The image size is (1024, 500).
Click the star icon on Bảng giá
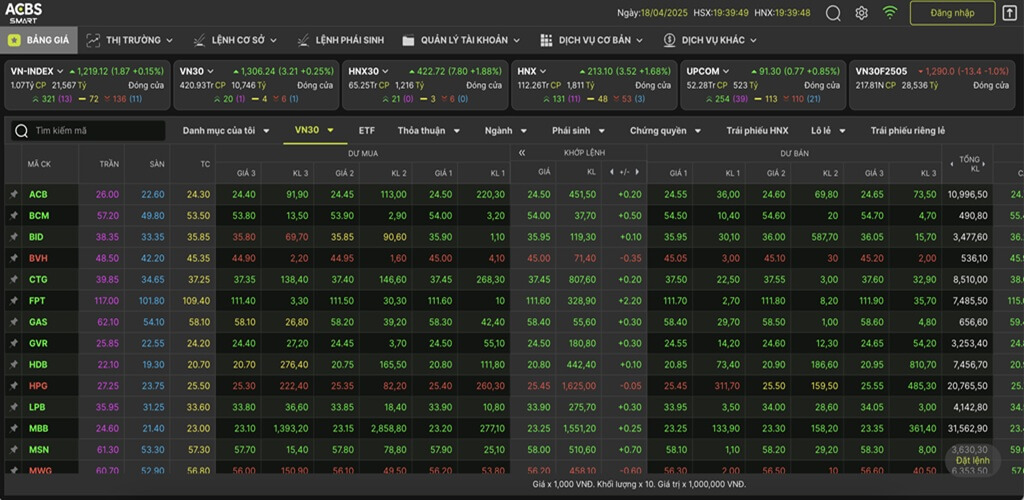point(14,40)
